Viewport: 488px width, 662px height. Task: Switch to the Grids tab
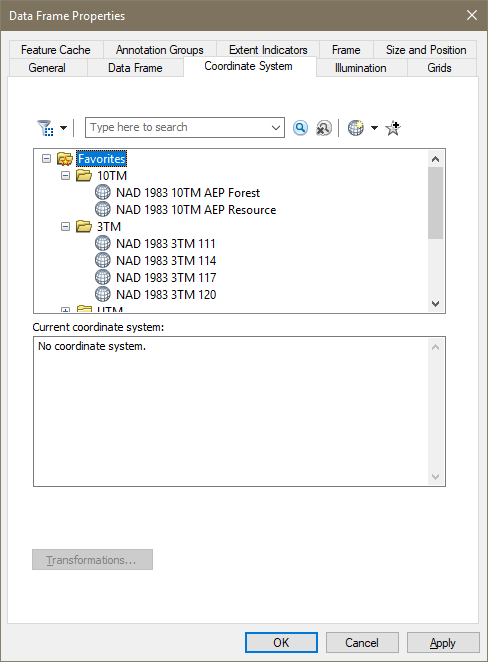tap(439, 68)
